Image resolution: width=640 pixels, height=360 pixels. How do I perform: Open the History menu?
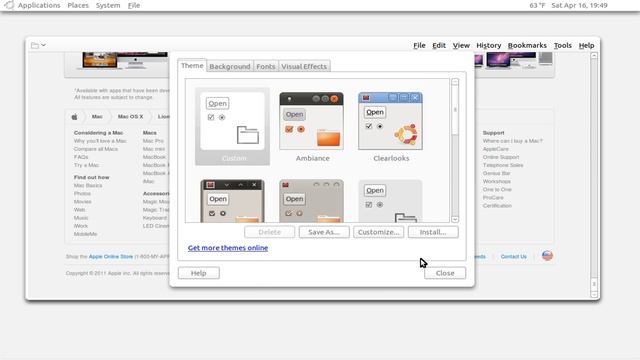click(x=489, y=45)
